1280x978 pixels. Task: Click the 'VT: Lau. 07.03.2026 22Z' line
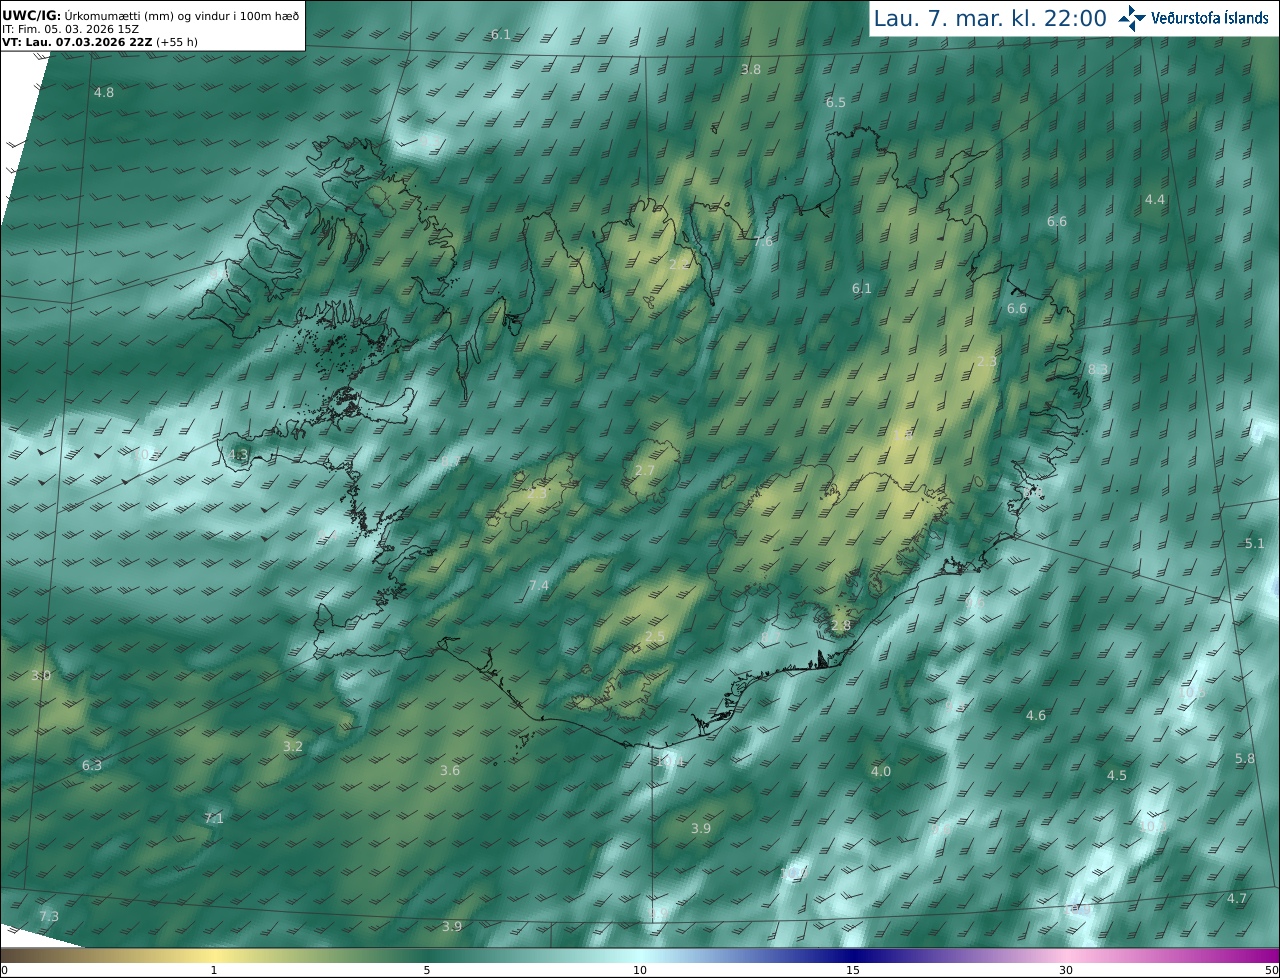(x=99, y=42)
